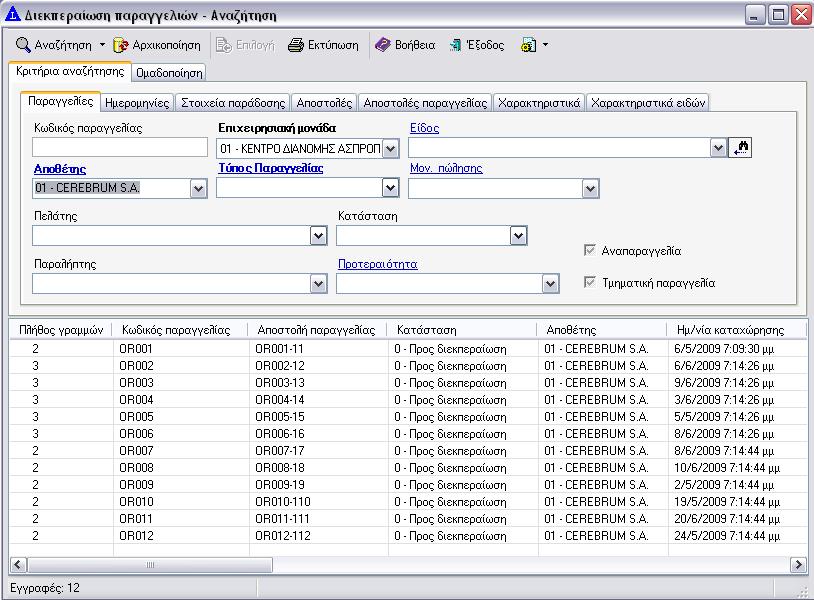Toggle Αναπαραγγελία checkbox

click(x=590, y=250)
